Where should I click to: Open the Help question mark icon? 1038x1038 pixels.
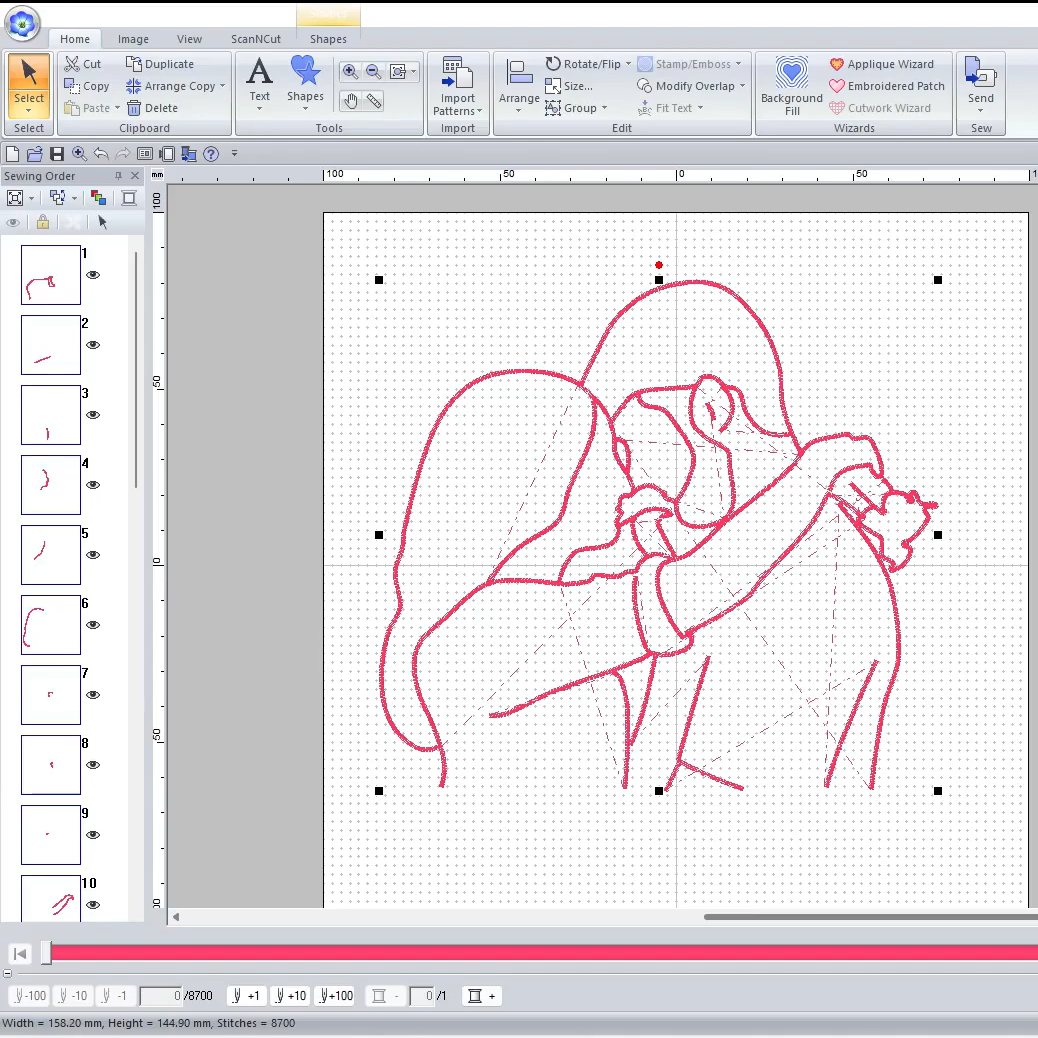(x=211, y=154)
